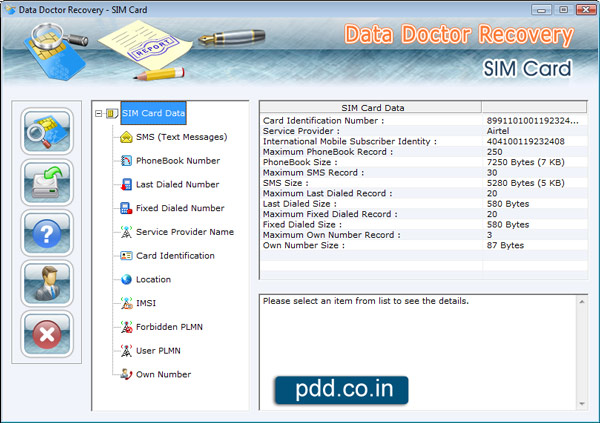Click the Own Number person-phone icon

[x=126, y=374]
